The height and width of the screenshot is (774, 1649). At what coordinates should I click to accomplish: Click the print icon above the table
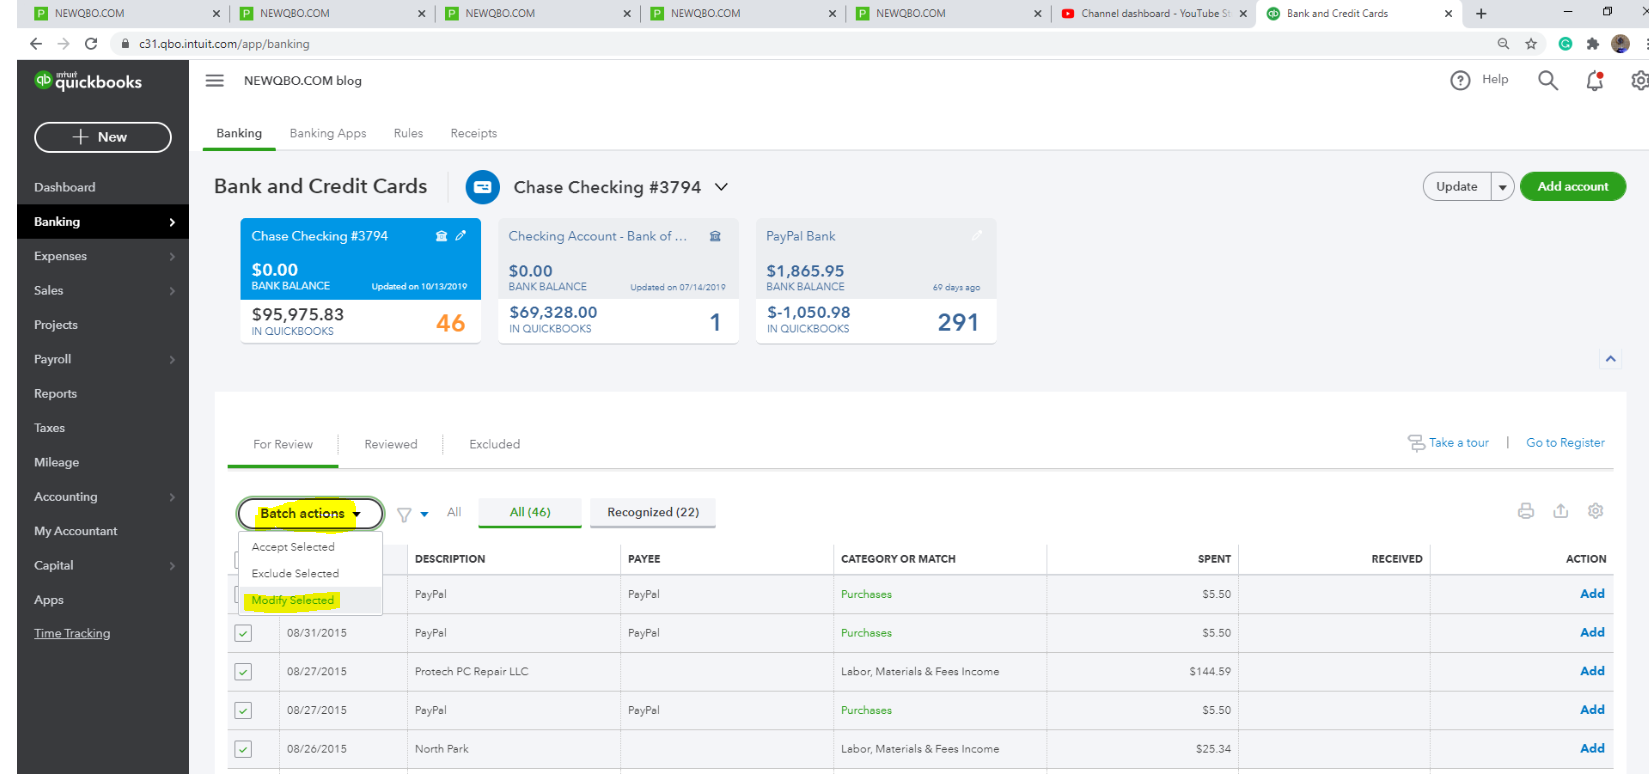1525,511
